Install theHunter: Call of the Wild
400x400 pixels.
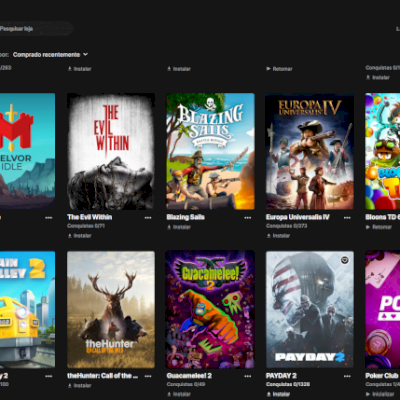tap(79, 386)
